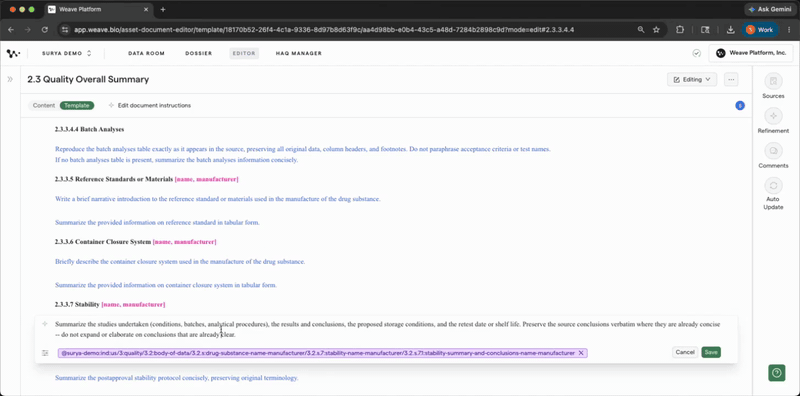Viewport: 800px width, 396px height.
Task: Go to the DATA ROOM tab
Action: point(146,53)
